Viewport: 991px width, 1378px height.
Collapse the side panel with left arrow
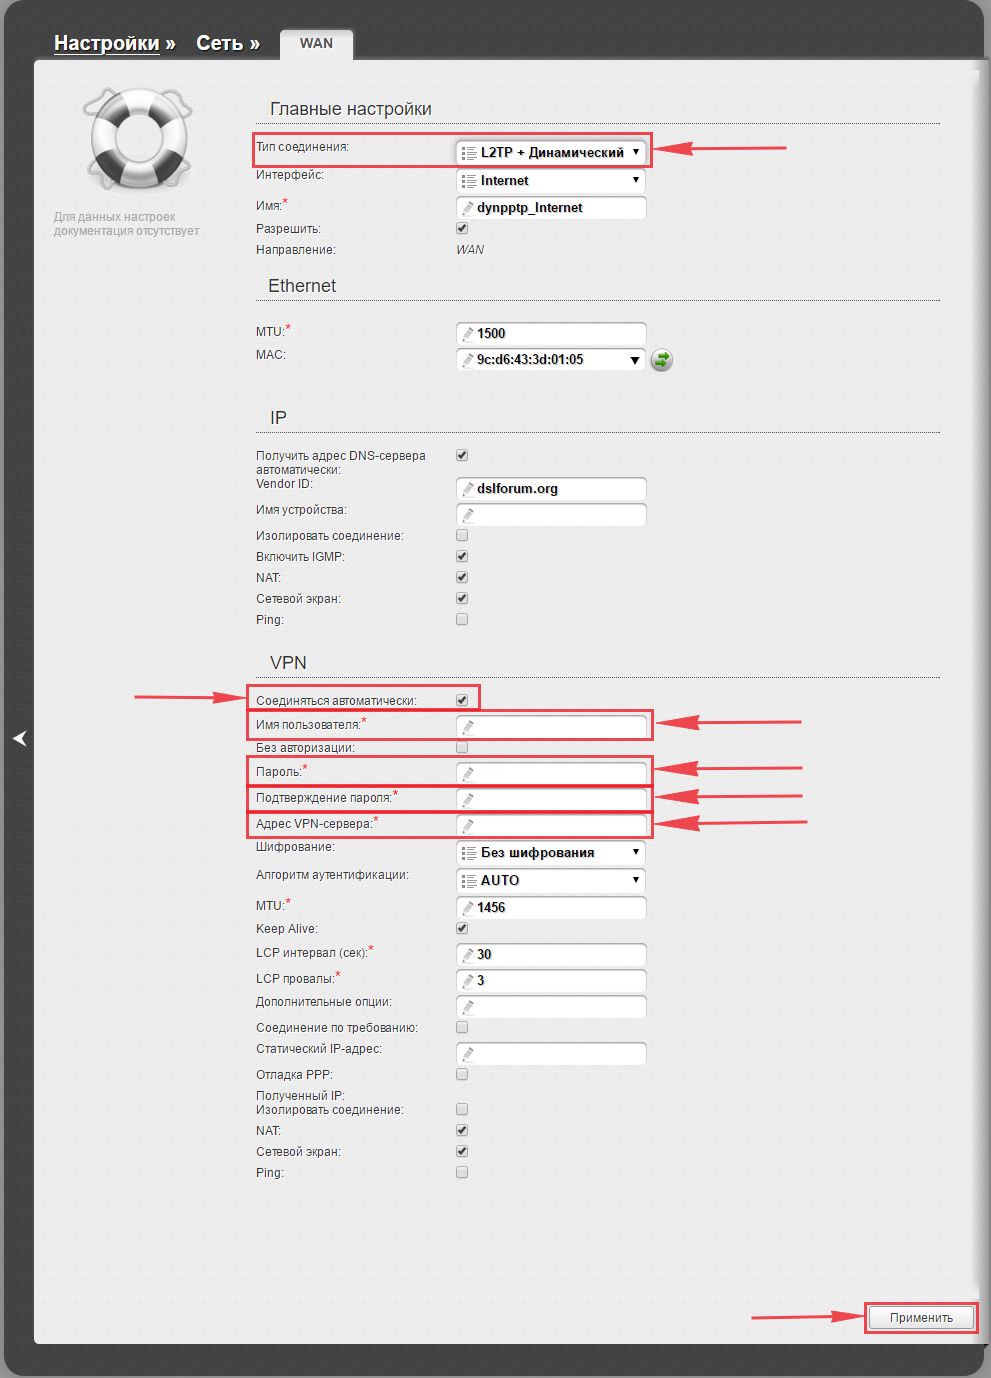(x=19, y=738)
